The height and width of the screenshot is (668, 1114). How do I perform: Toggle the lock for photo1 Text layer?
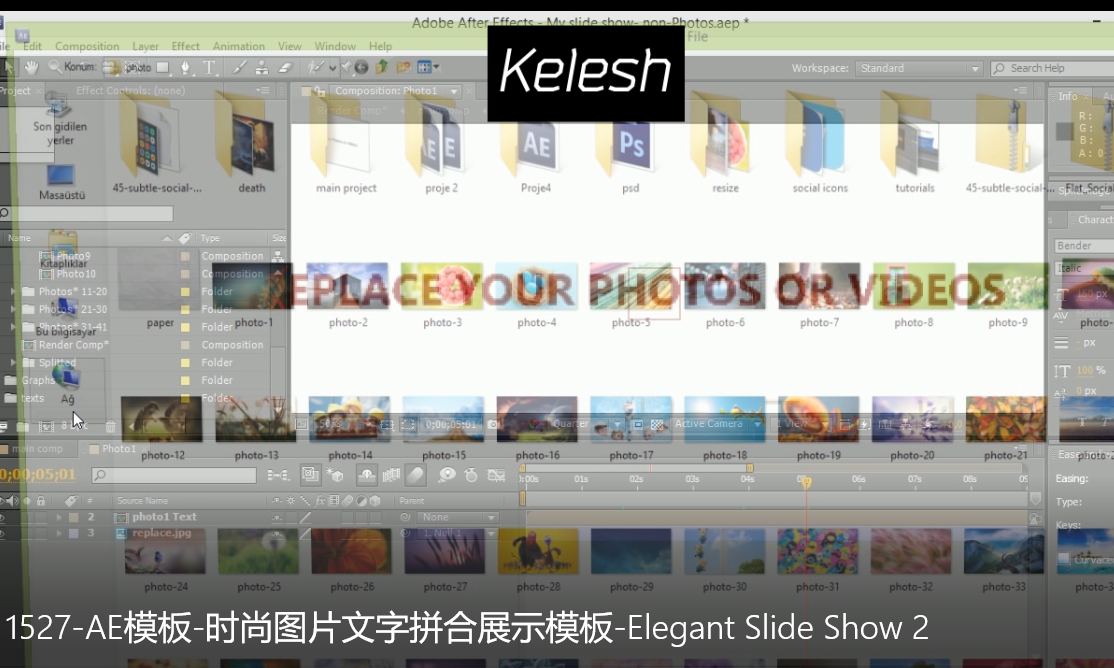coord(41,517)
